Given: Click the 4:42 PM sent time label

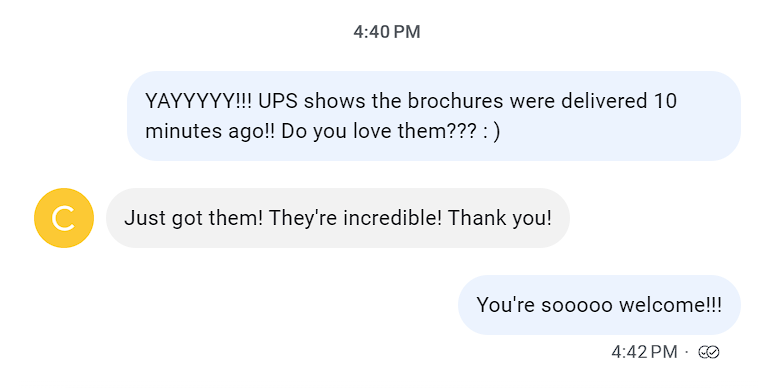Looking at the screenshot, I should point(644,352).
